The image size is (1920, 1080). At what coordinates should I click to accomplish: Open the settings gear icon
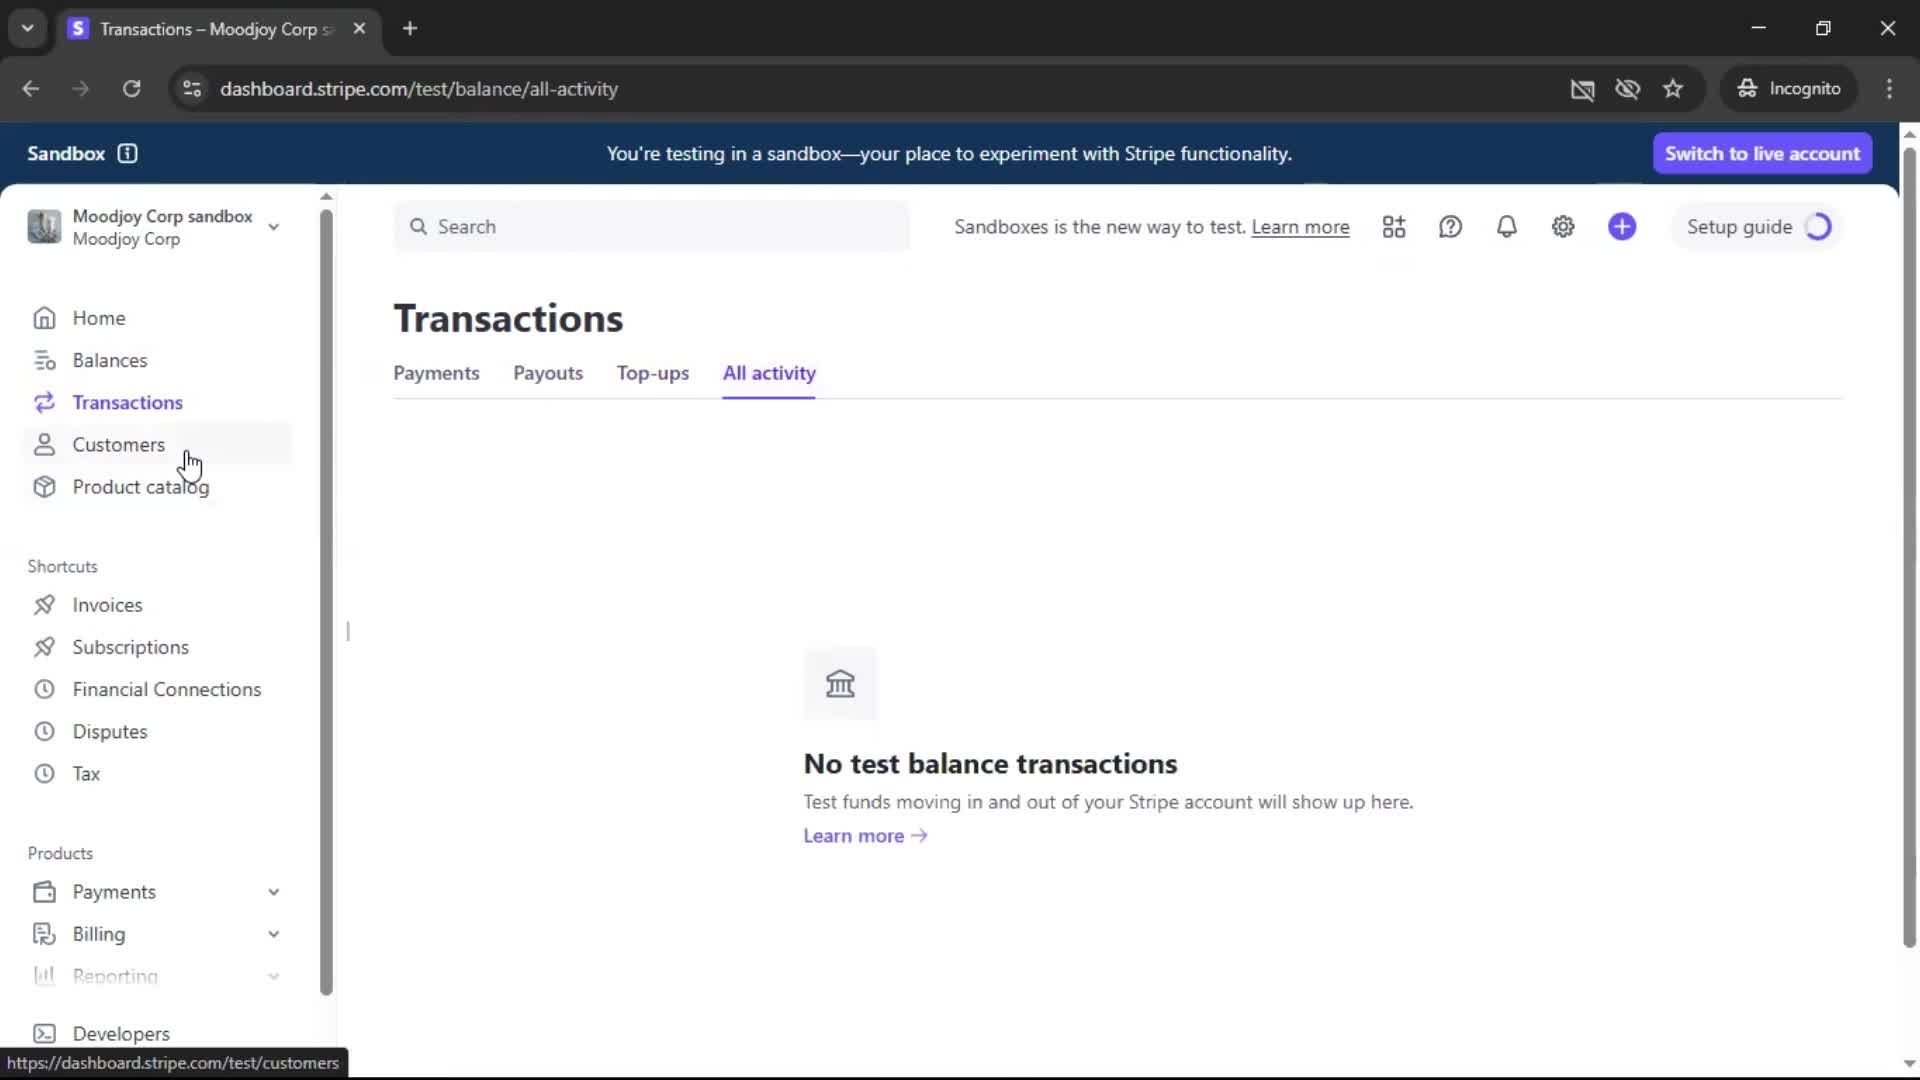[1563, 227]
